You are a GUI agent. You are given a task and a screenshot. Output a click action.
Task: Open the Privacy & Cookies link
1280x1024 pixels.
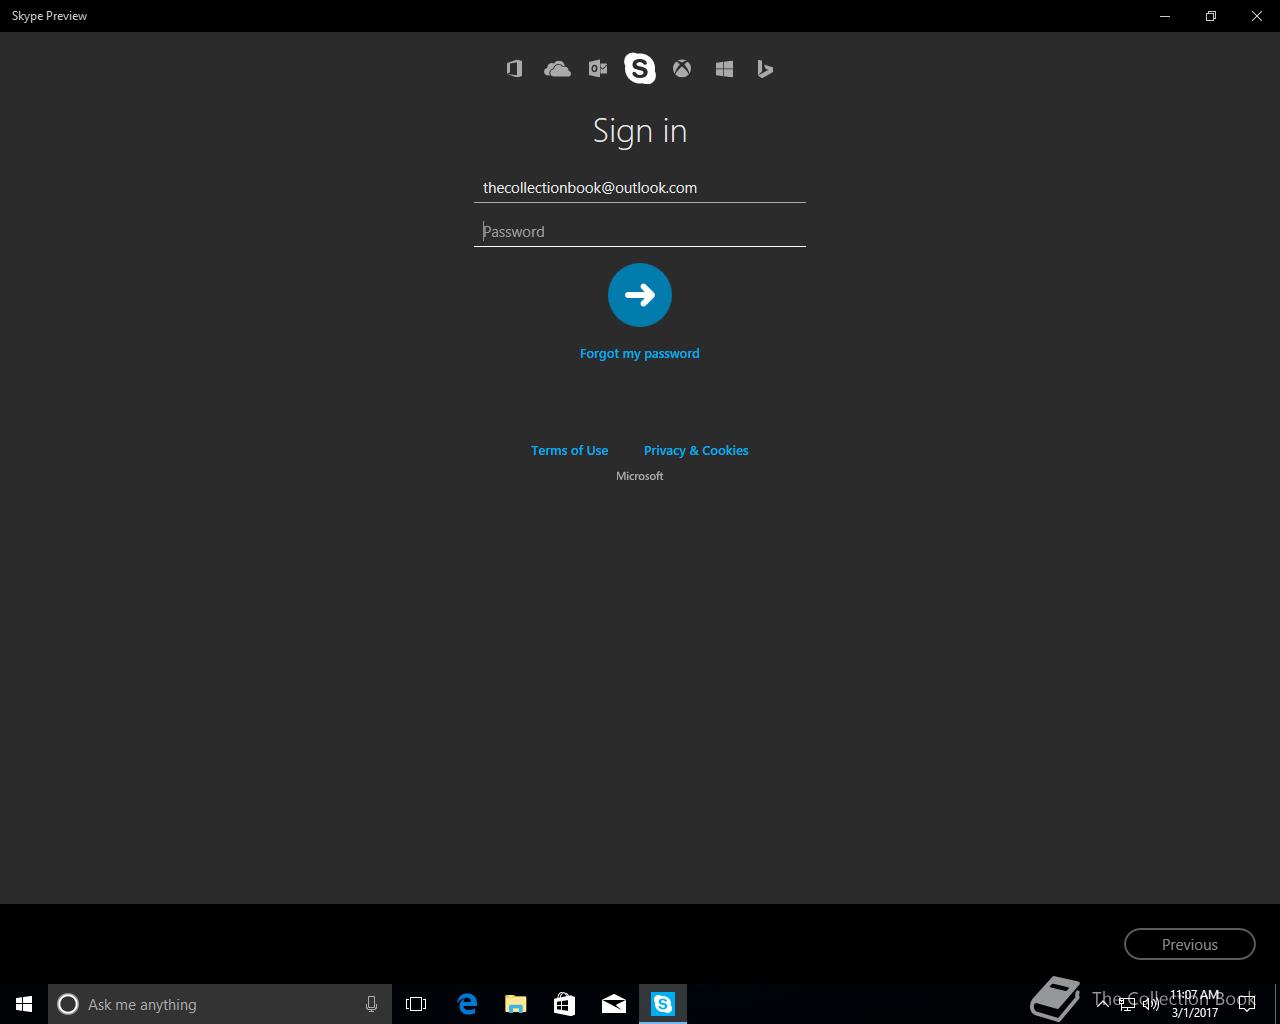(696, 451)
